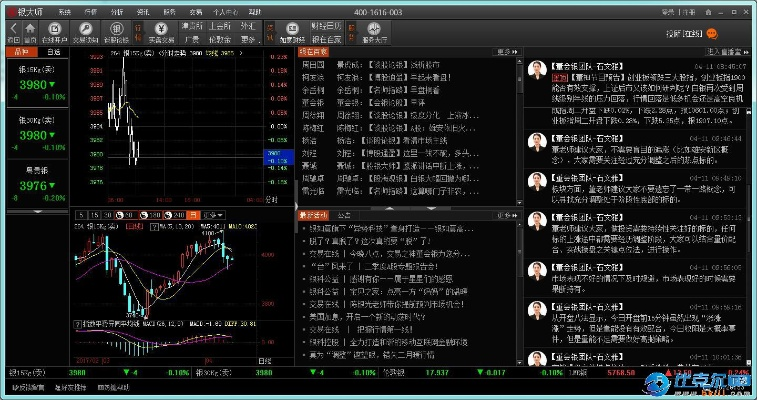Click the 5768.50 ticker value
The height and width of the screenshot is (400, 757).
coord(621,373)
